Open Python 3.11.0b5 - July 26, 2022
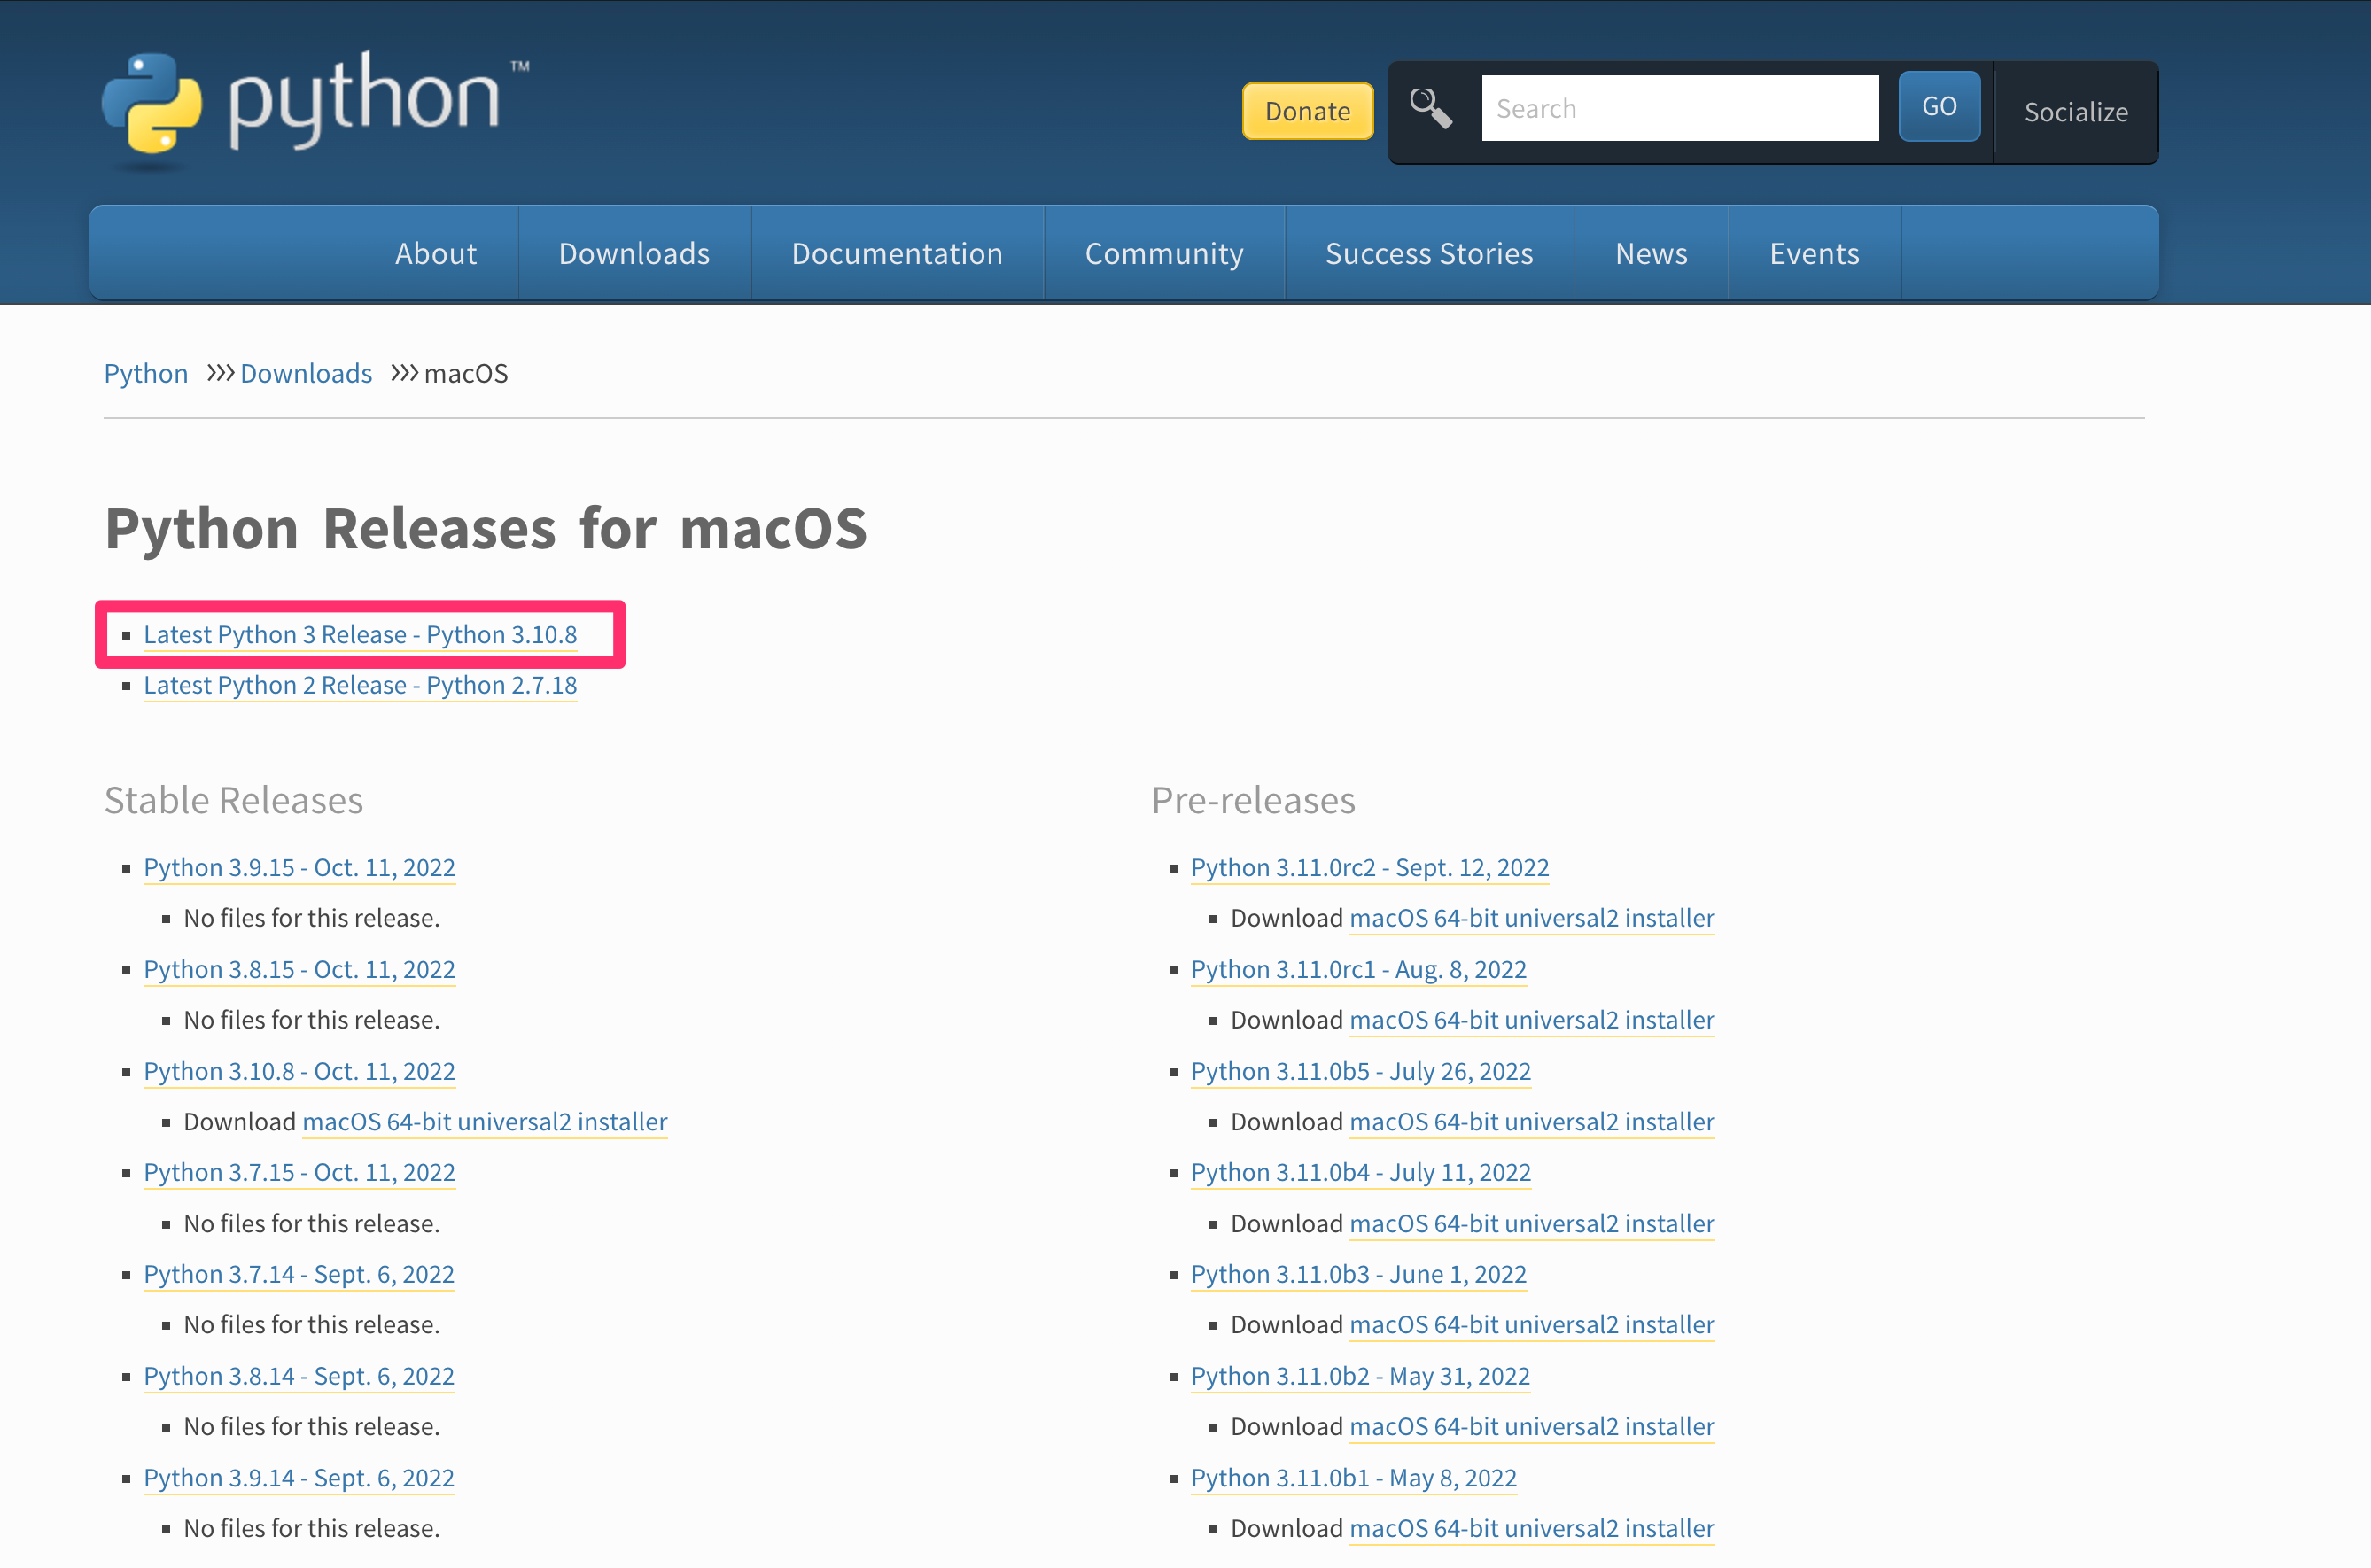The image size is (2371, 1568). (x=1361, y=1071)
